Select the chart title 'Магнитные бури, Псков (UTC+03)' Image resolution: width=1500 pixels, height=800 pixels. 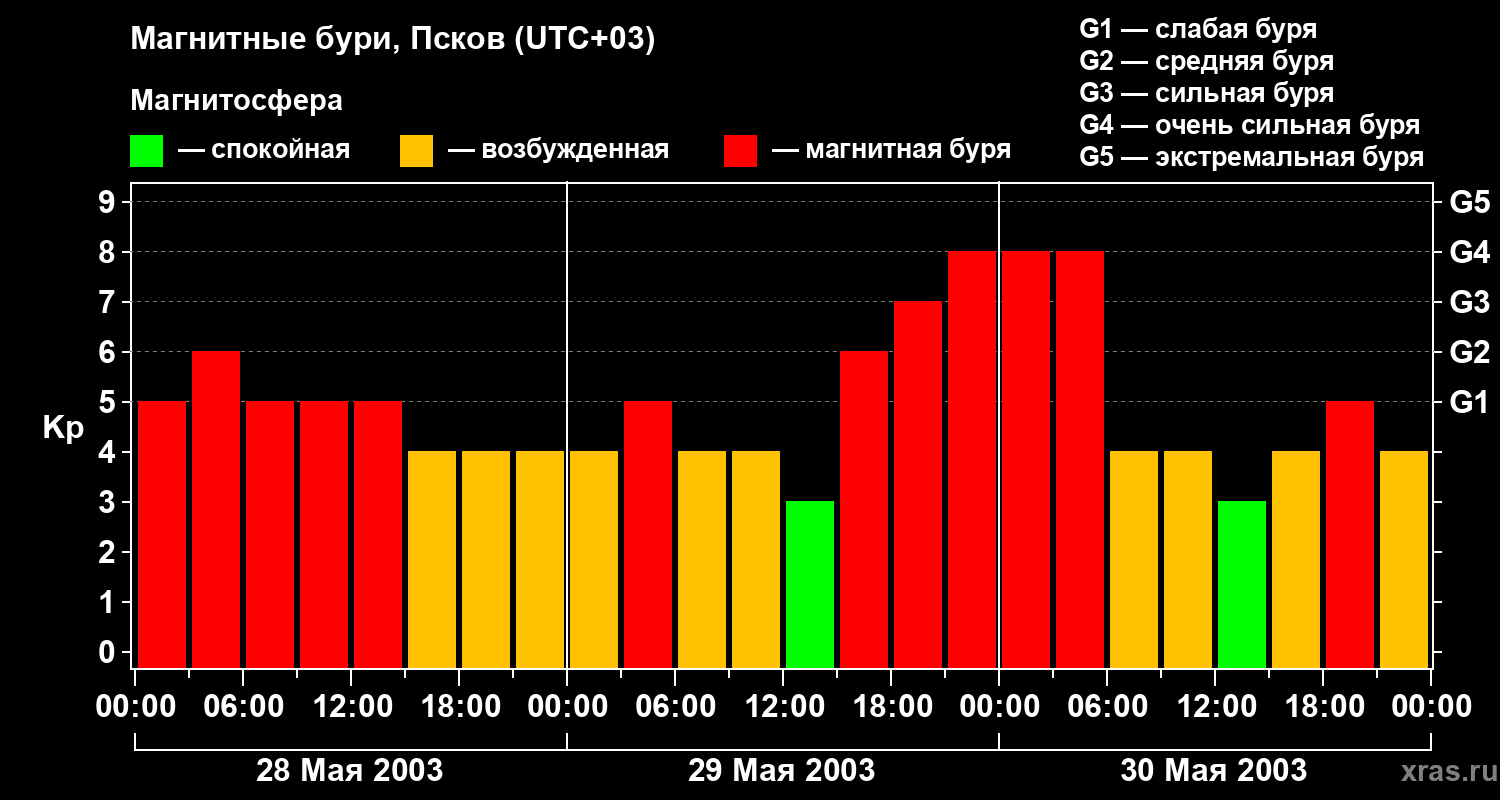click(x=393, y=40)
